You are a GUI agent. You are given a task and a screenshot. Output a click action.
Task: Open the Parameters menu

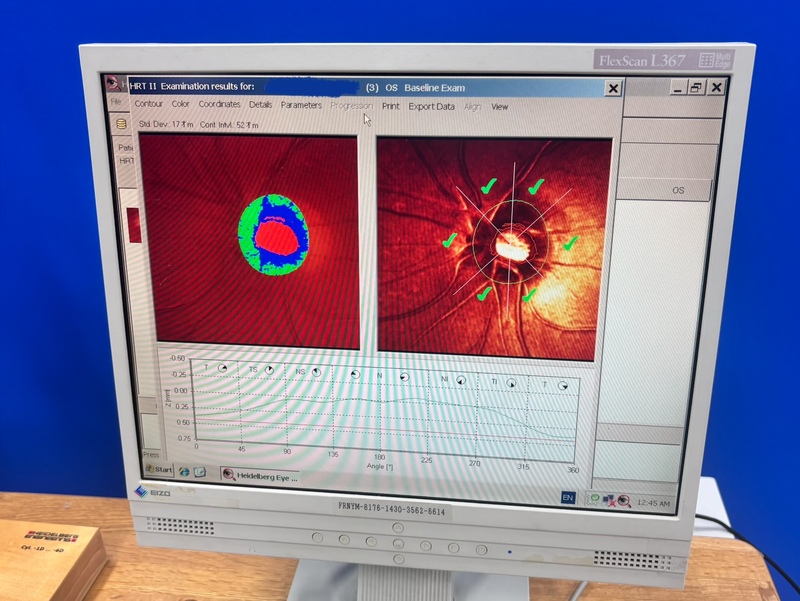301,105
